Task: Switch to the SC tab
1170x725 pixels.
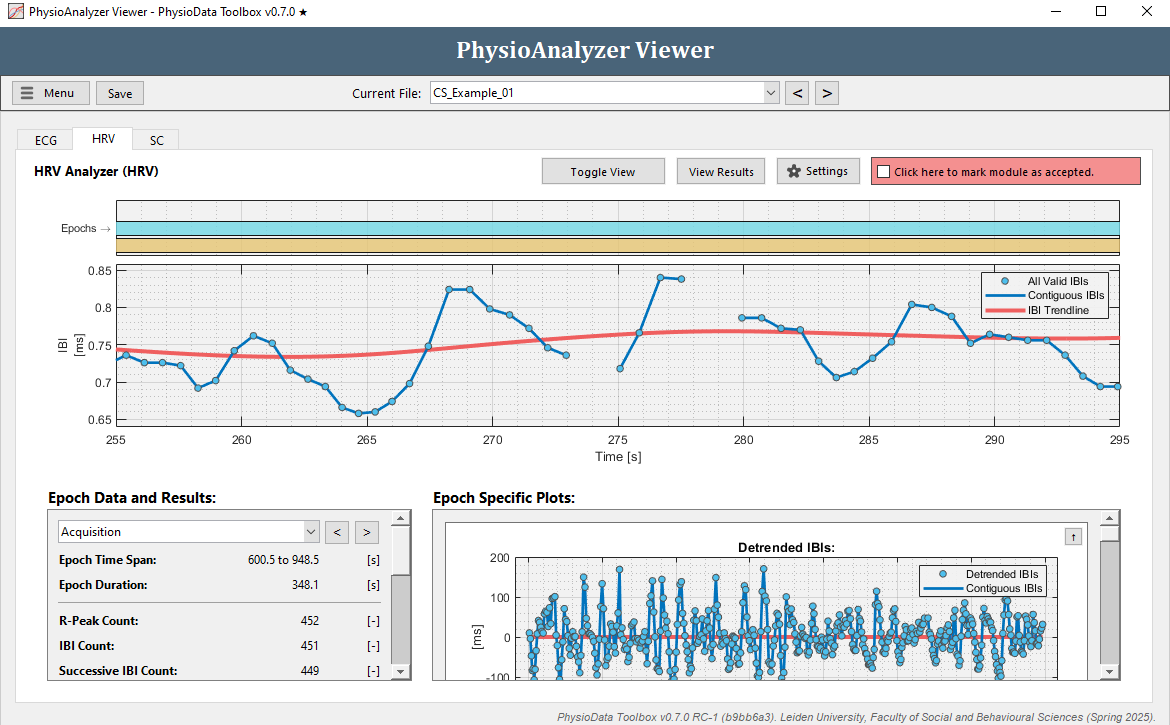Action: (x=156, y=140)
